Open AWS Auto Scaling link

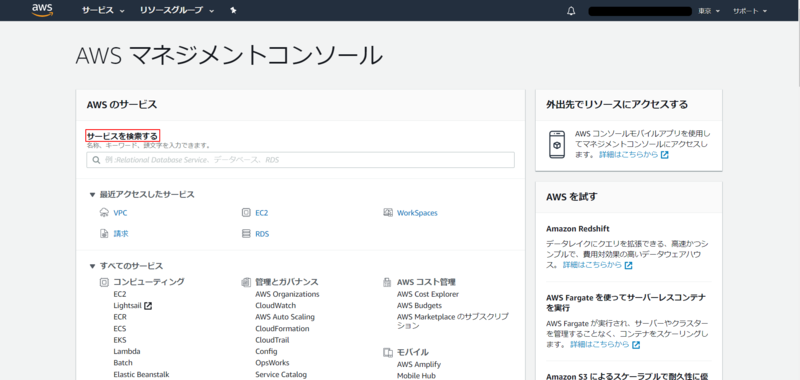[x=285, y=317]
